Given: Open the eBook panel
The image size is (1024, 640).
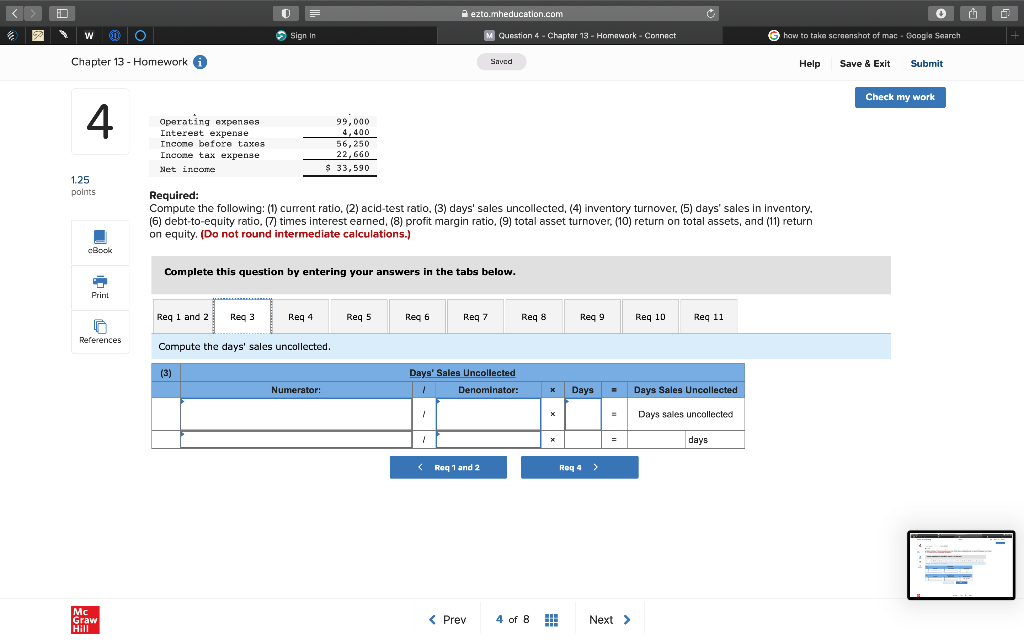Looking at the screenshot, I should 99,242.
